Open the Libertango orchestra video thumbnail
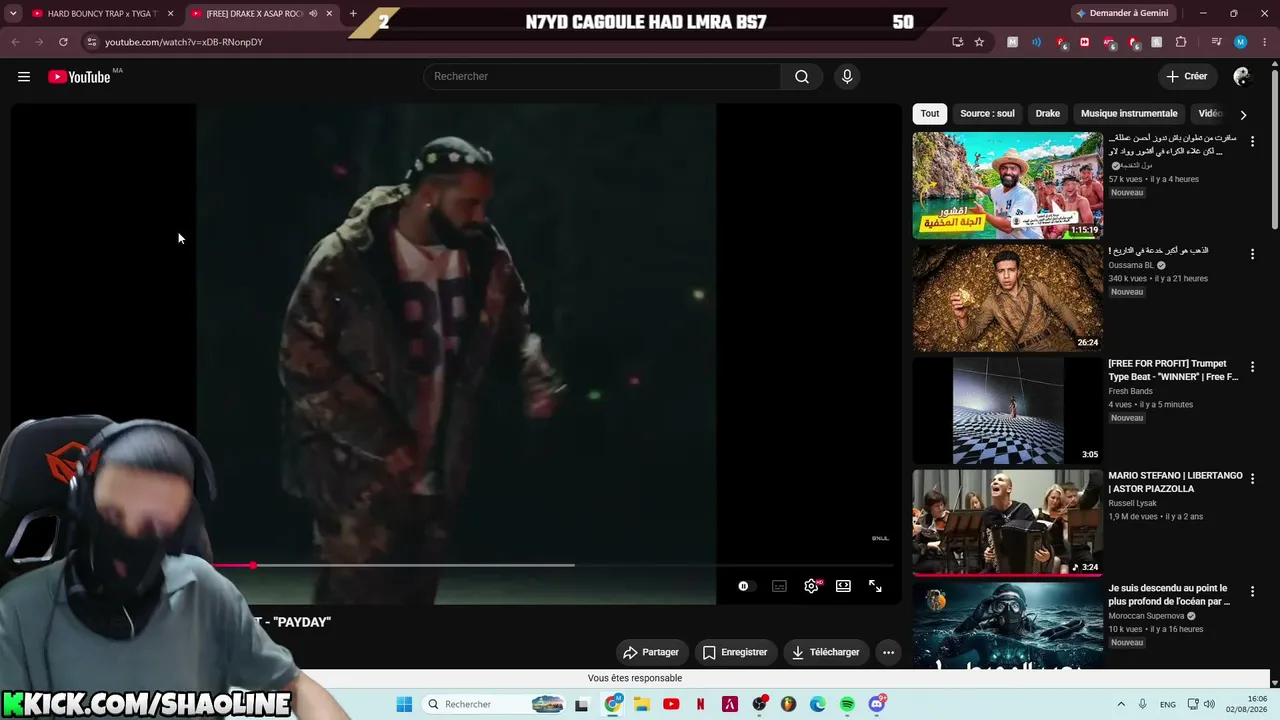Viewport: 1280px width, 720px height. pyautogui.click(x=1007, y=522)
